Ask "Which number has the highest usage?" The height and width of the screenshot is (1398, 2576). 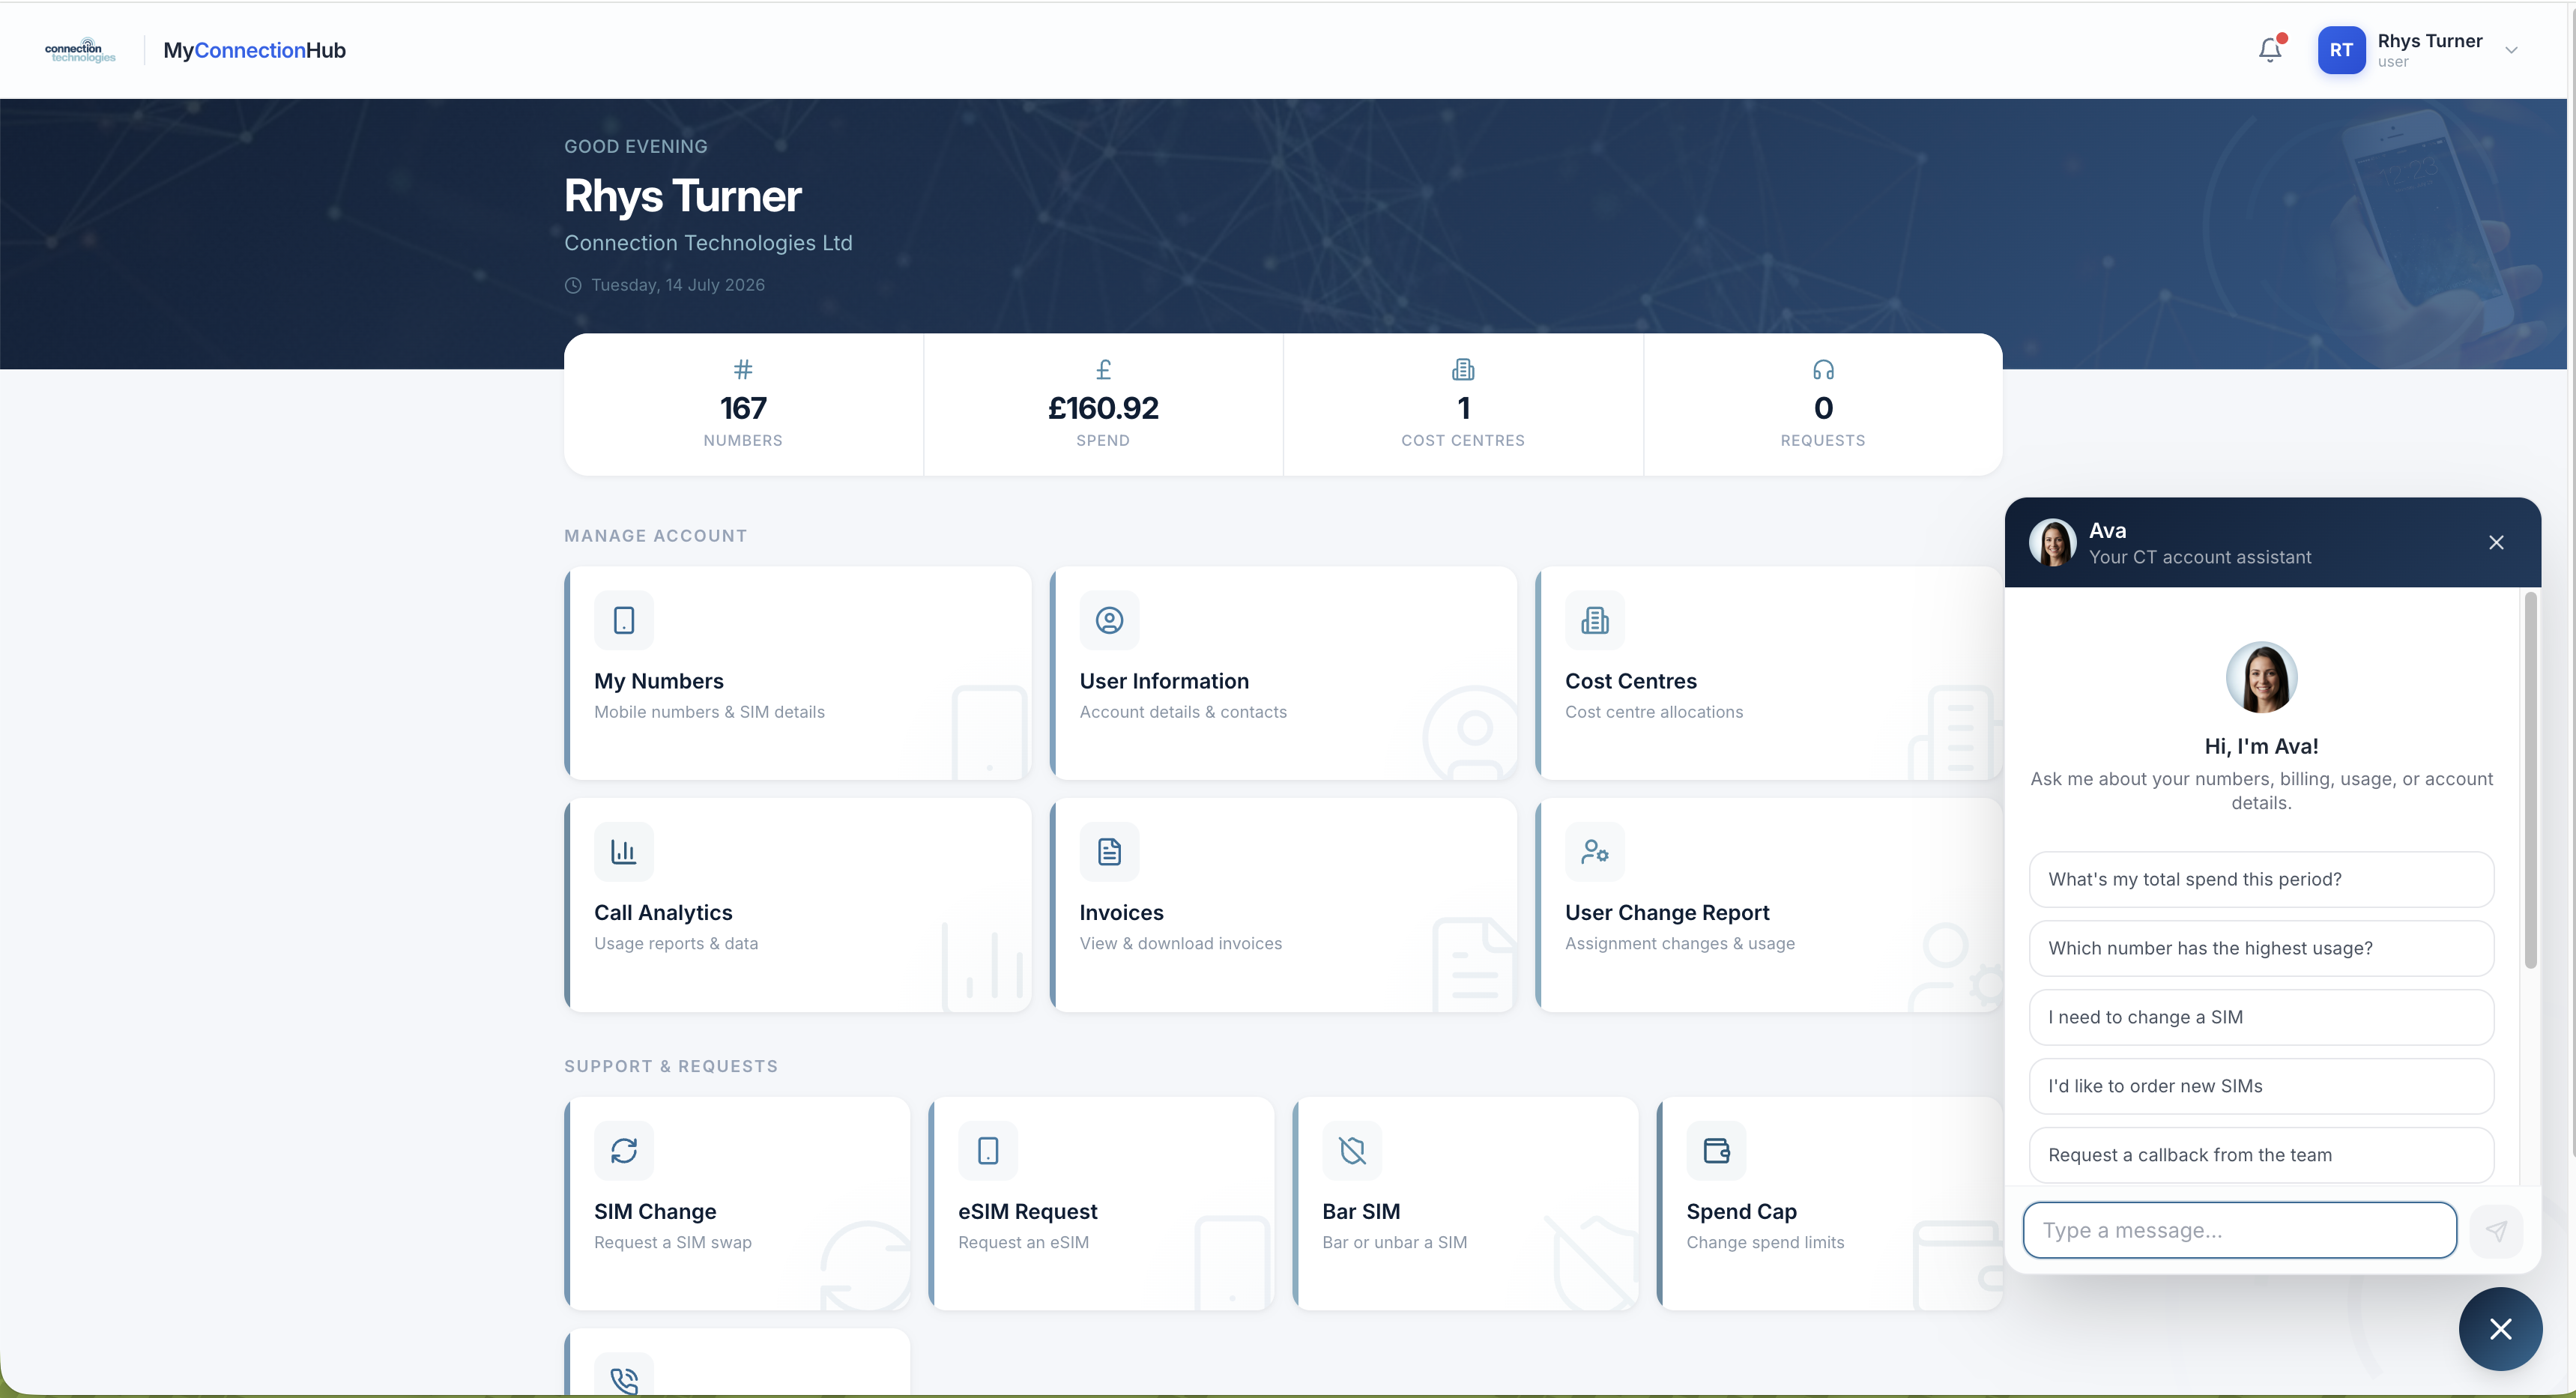tap(2261, 948)
